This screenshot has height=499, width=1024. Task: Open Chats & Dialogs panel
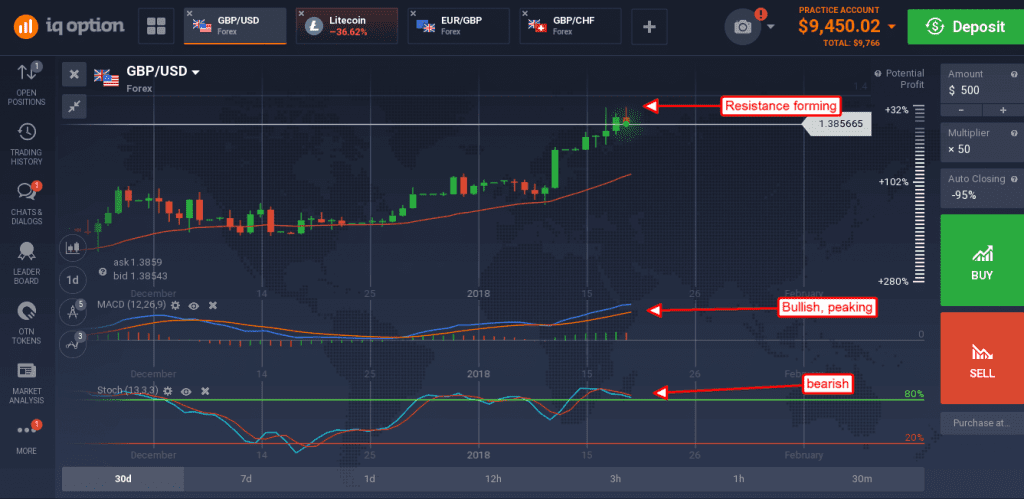point(26,202)
